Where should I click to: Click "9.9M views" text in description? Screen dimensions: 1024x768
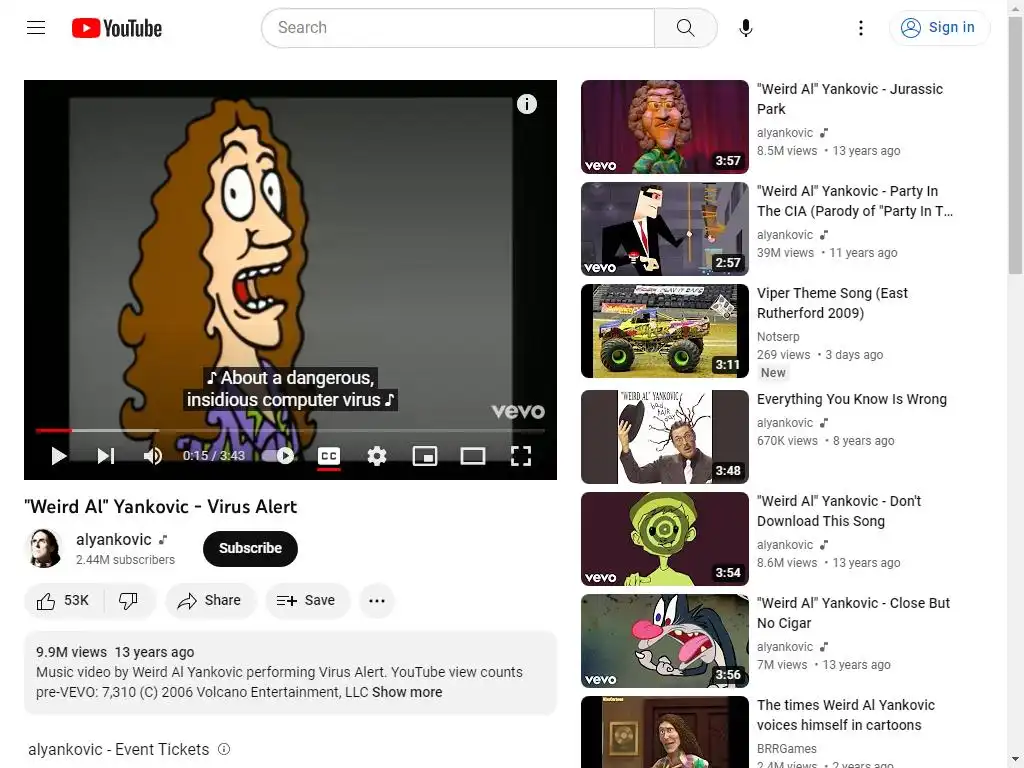71,652
